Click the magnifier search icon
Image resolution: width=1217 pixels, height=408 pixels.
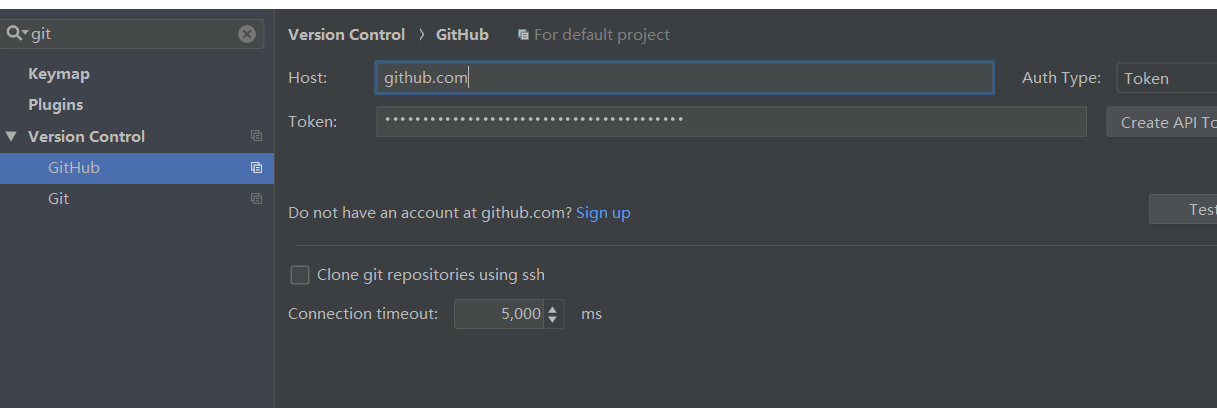[x=15, y=33]
